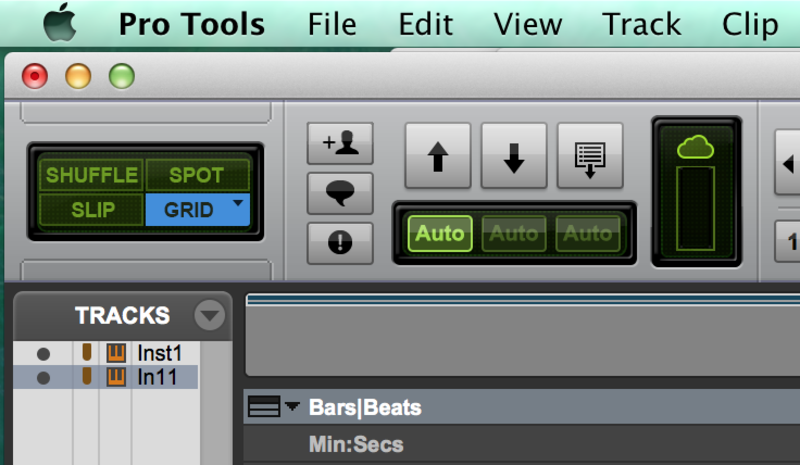
Task: Select the Inst1 track name
Action: tap(160, 353)
